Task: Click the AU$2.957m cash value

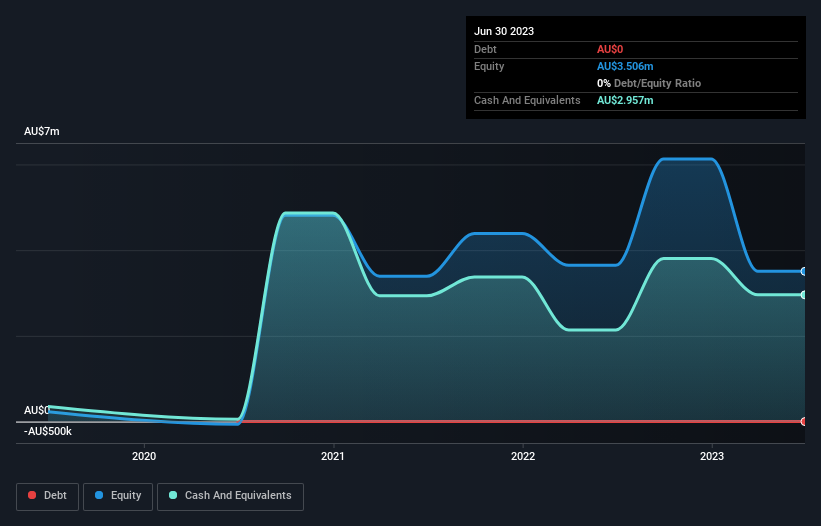Action: [625, 100]
